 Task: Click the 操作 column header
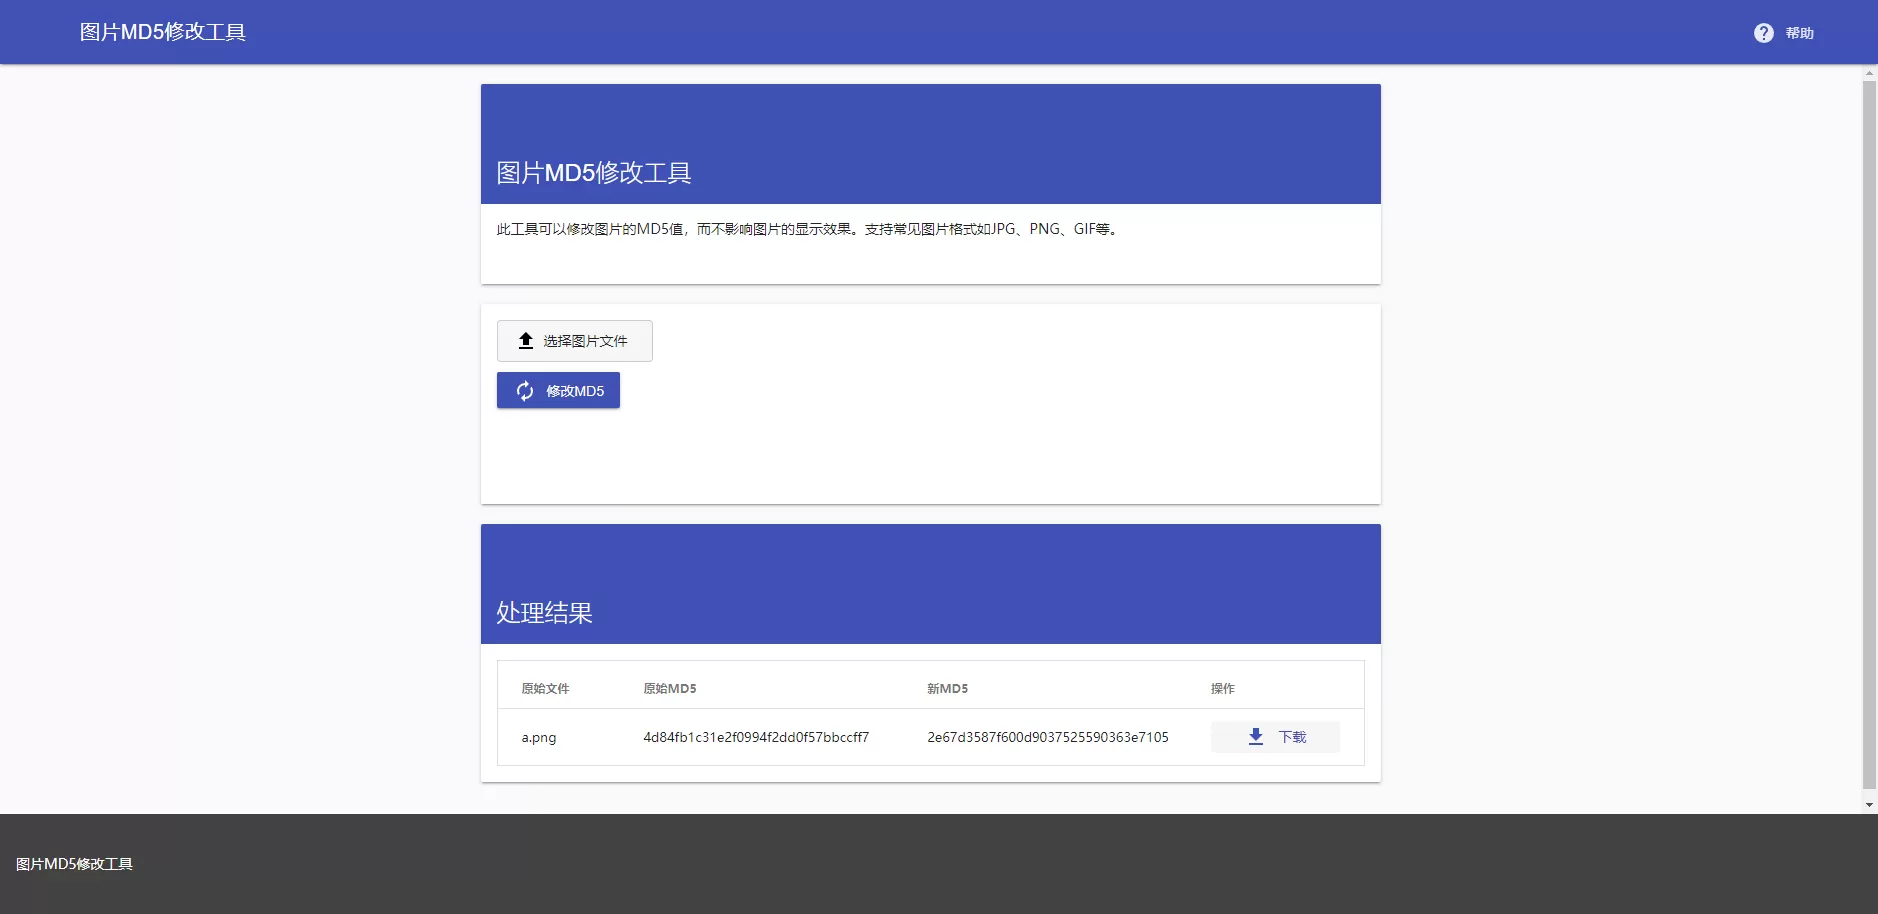click(x=1222, y=689)
